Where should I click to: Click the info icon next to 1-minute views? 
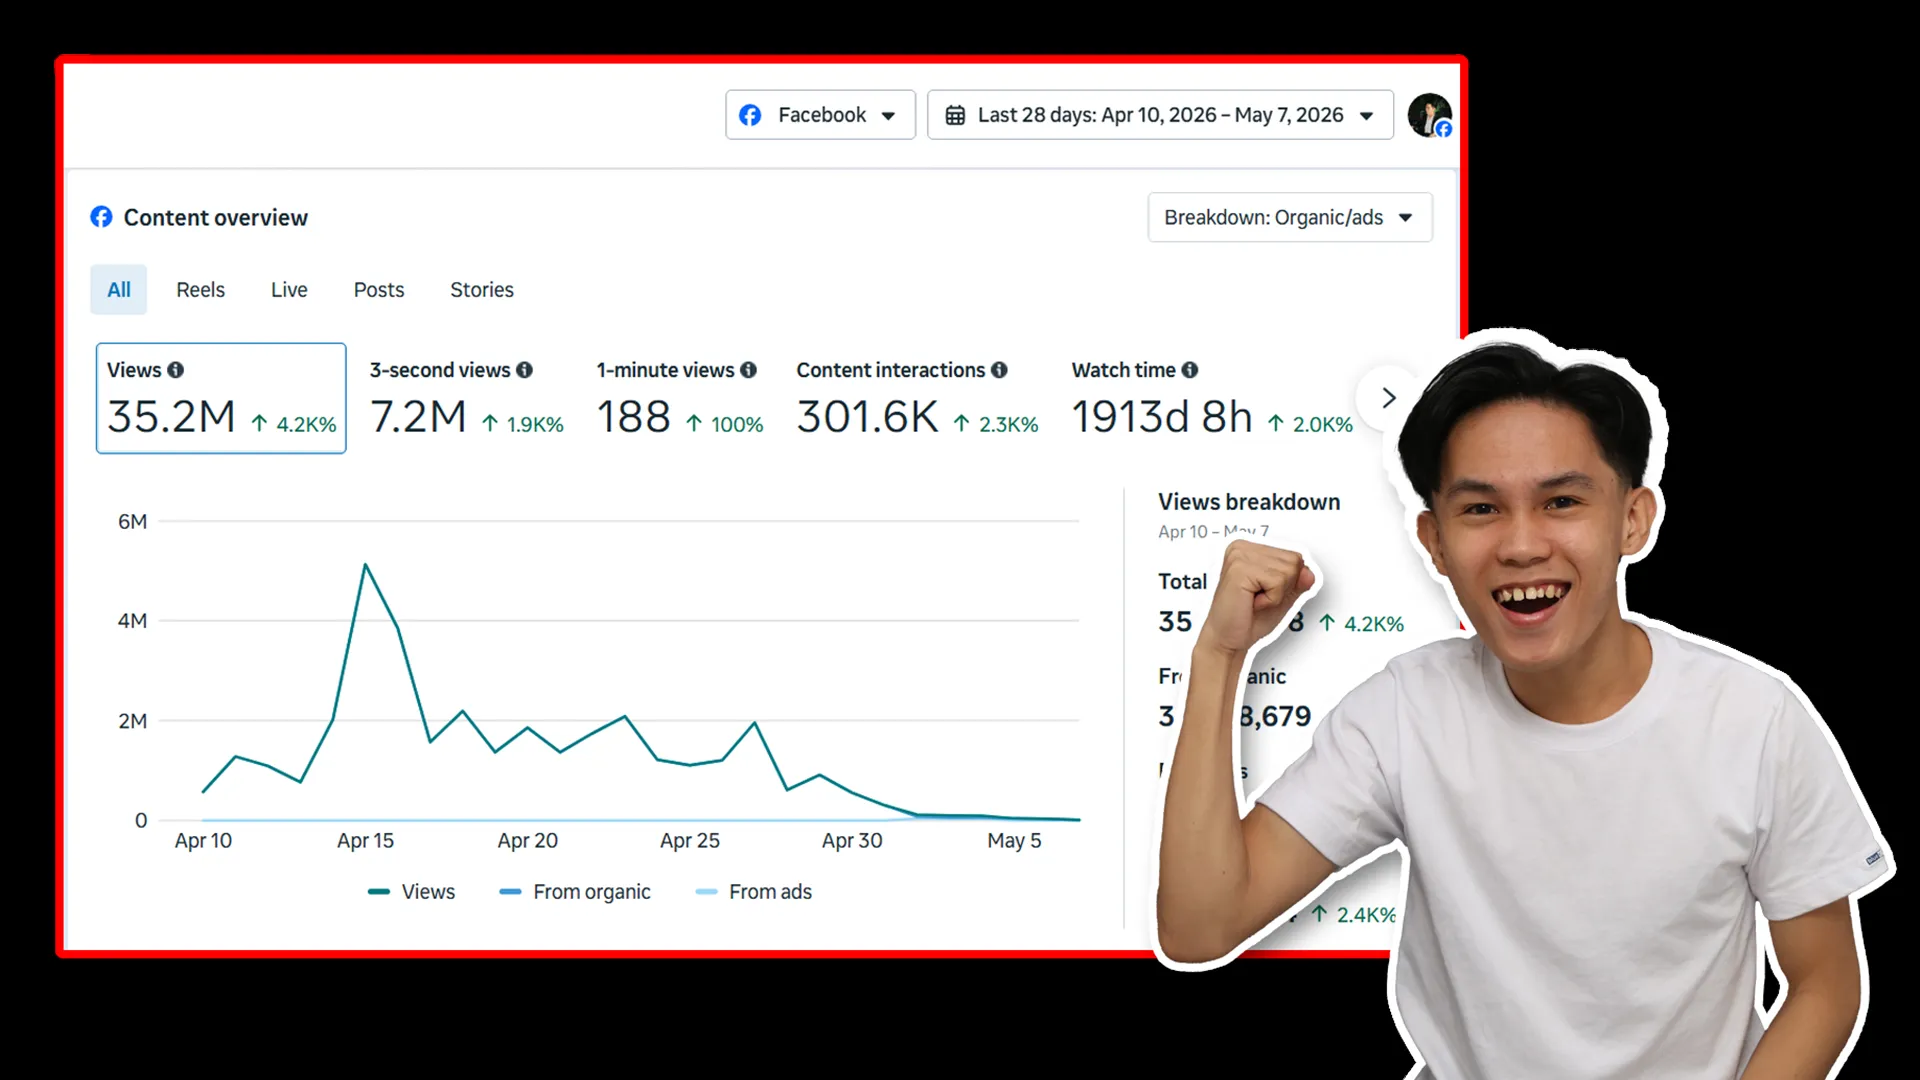tap(749, 370)
